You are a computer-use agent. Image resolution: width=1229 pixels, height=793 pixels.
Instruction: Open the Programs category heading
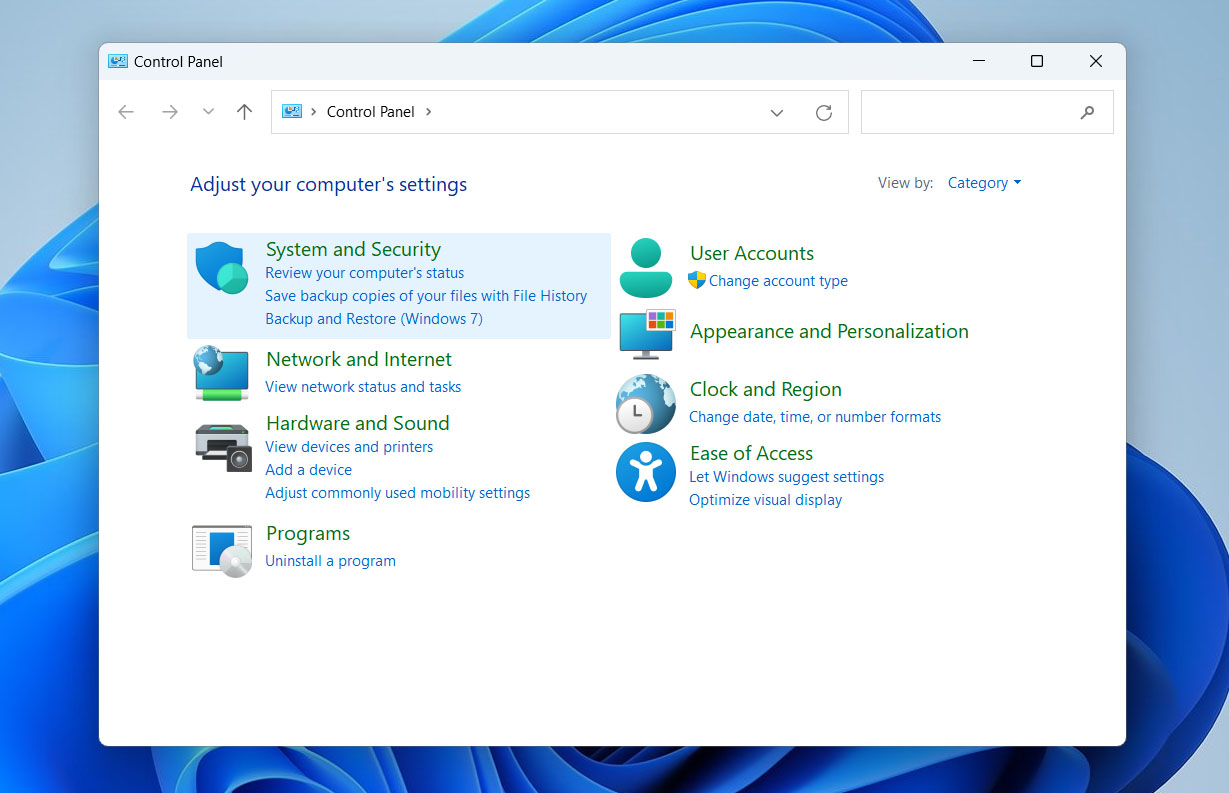click(308, 534)
